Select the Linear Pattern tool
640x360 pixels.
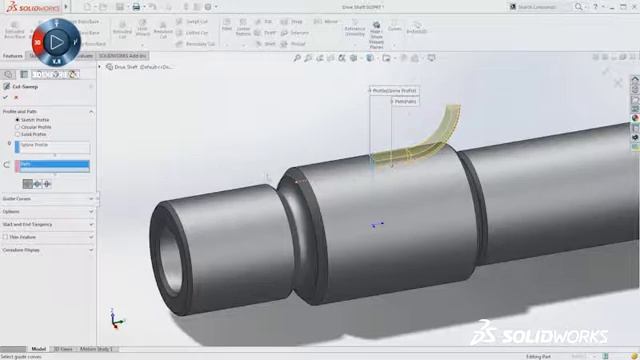(243, 27)
